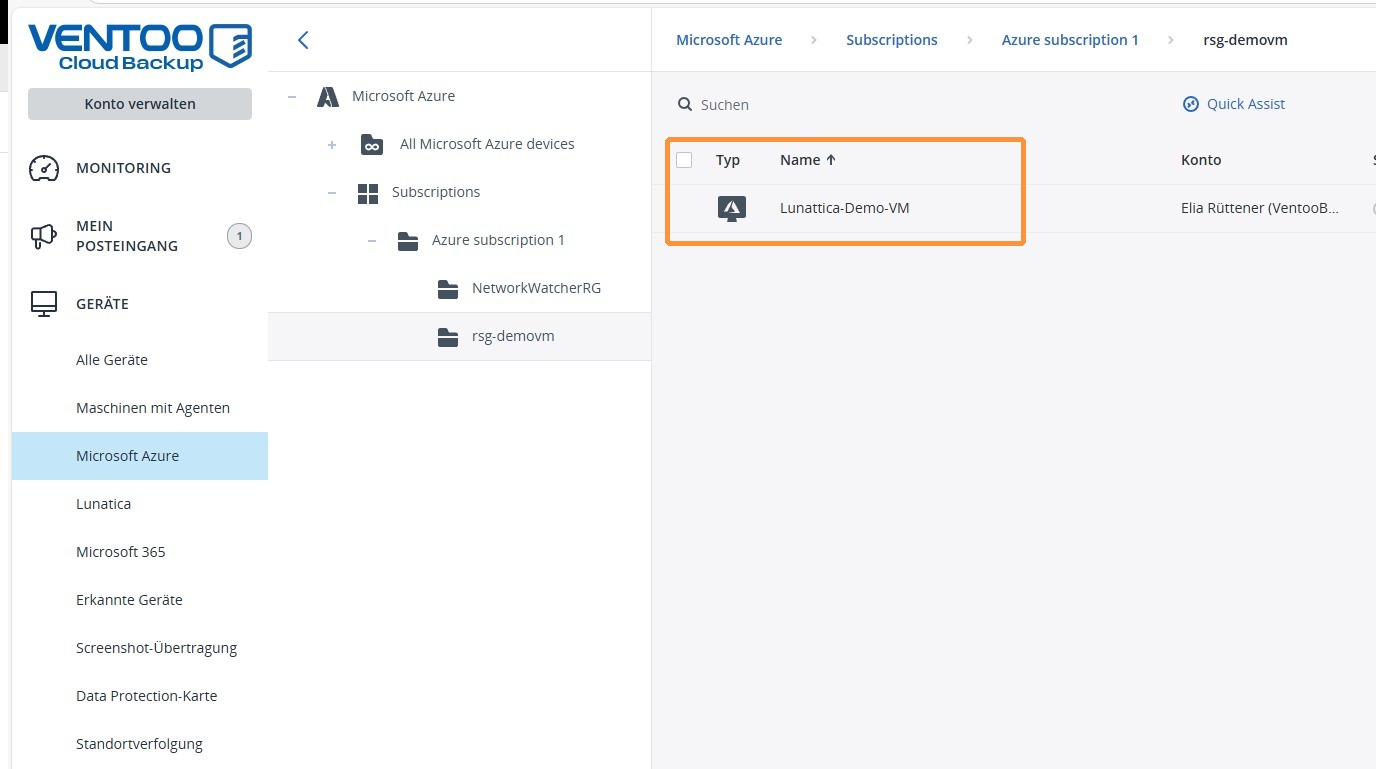This screenshot has height=769, width=1376.
Task: Click the All Microsoft Azure devices folder icon
Action: (372, 144)
